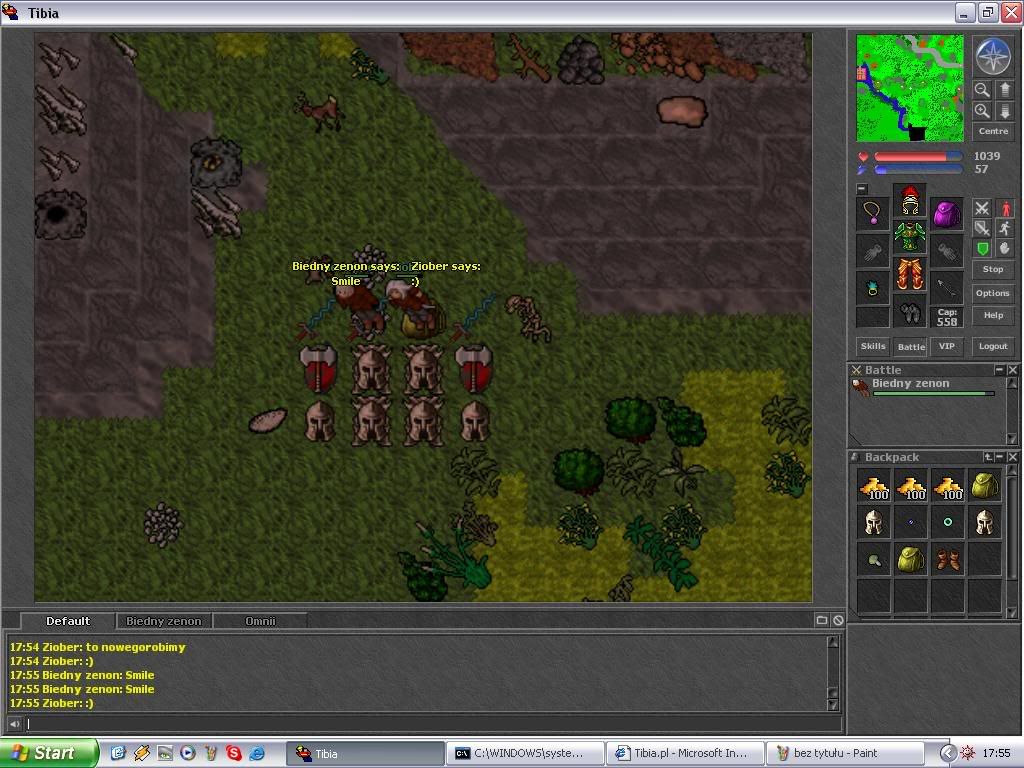Click the amulet necklace inventory slot
Viewport: 1024px width, 768px height.
pyautogui.click(x=872, y=213)
